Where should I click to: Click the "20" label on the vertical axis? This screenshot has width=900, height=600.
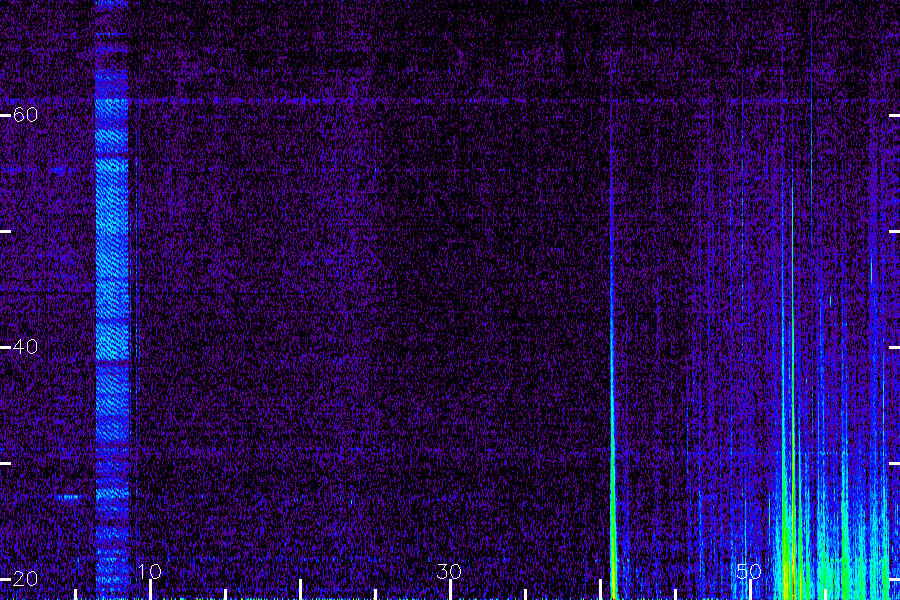25,578
